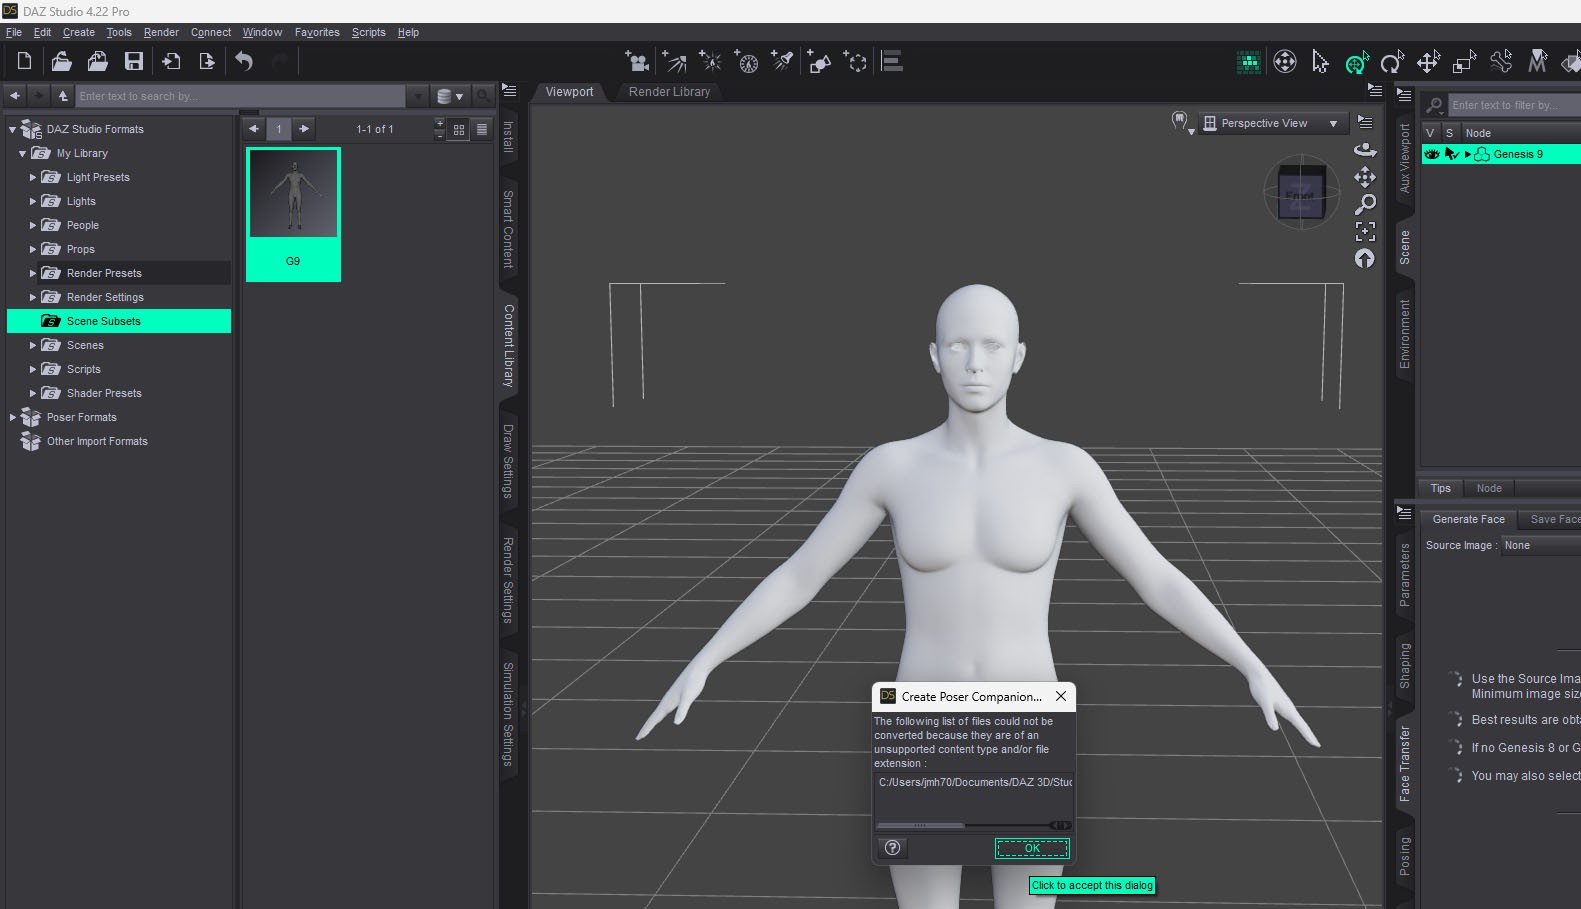Open the Scripts menu
Image resolution: width=1581 pixels, height=909 pixels.
tap(368, 32)
